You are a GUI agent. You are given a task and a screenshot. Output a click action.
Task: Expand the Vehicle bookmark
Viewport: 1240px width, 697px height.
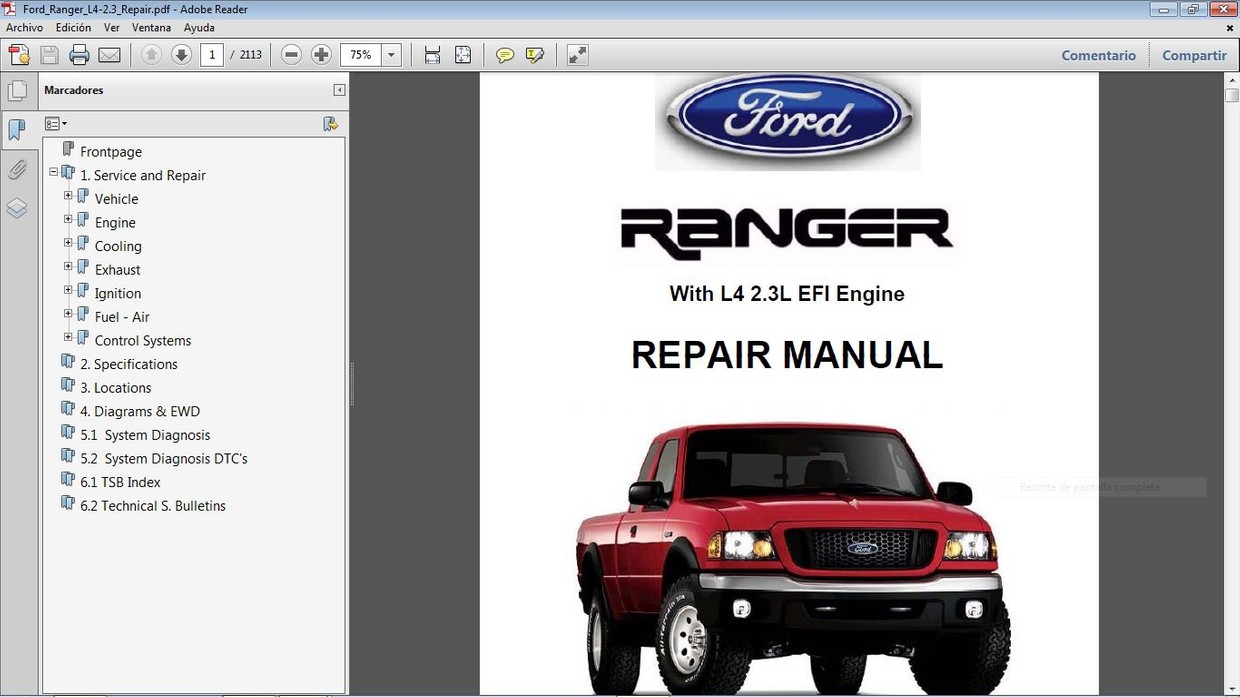(68, 196)
